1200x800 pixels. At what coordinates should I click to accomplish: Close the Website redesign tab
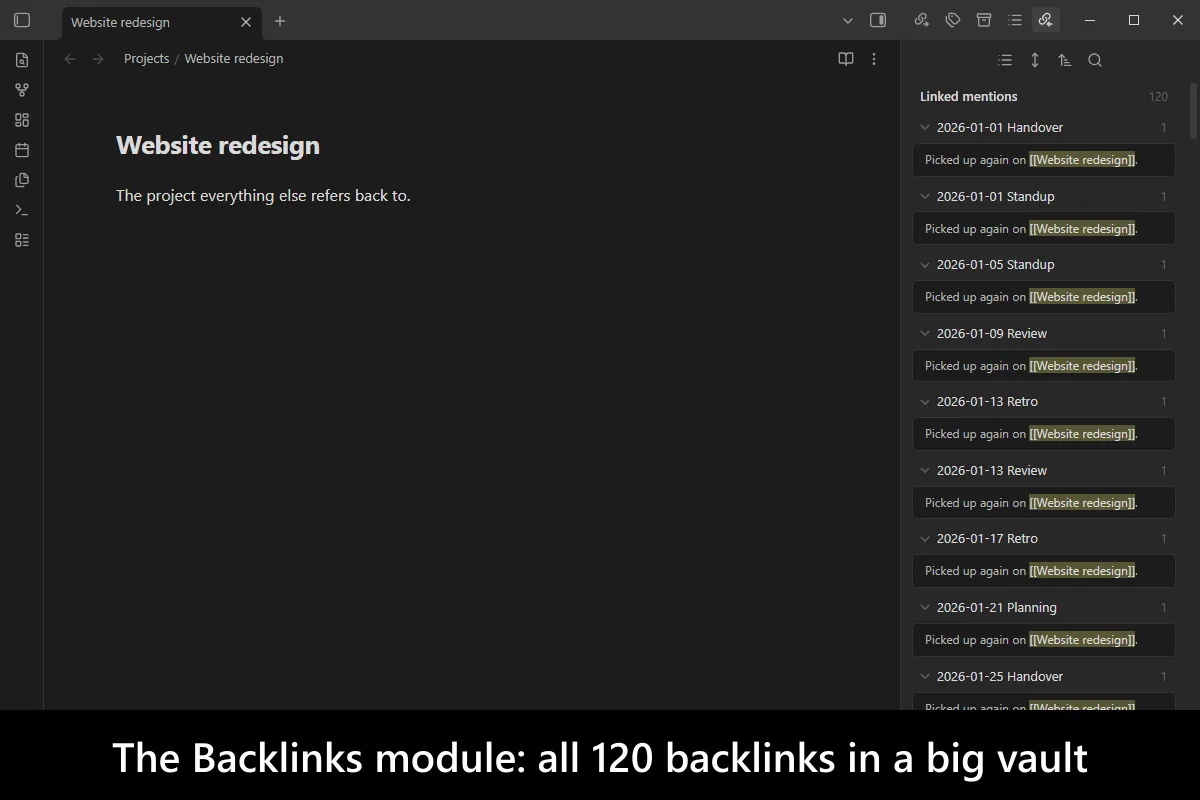point(246,22)
